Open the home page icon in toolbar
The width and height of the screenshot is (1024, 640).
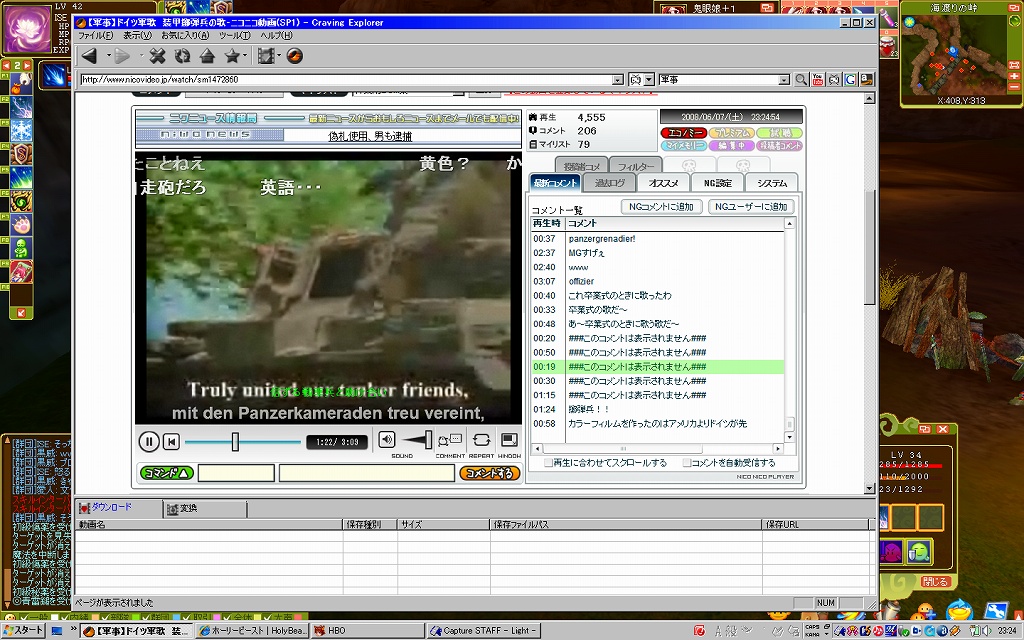tap(207, 56)
